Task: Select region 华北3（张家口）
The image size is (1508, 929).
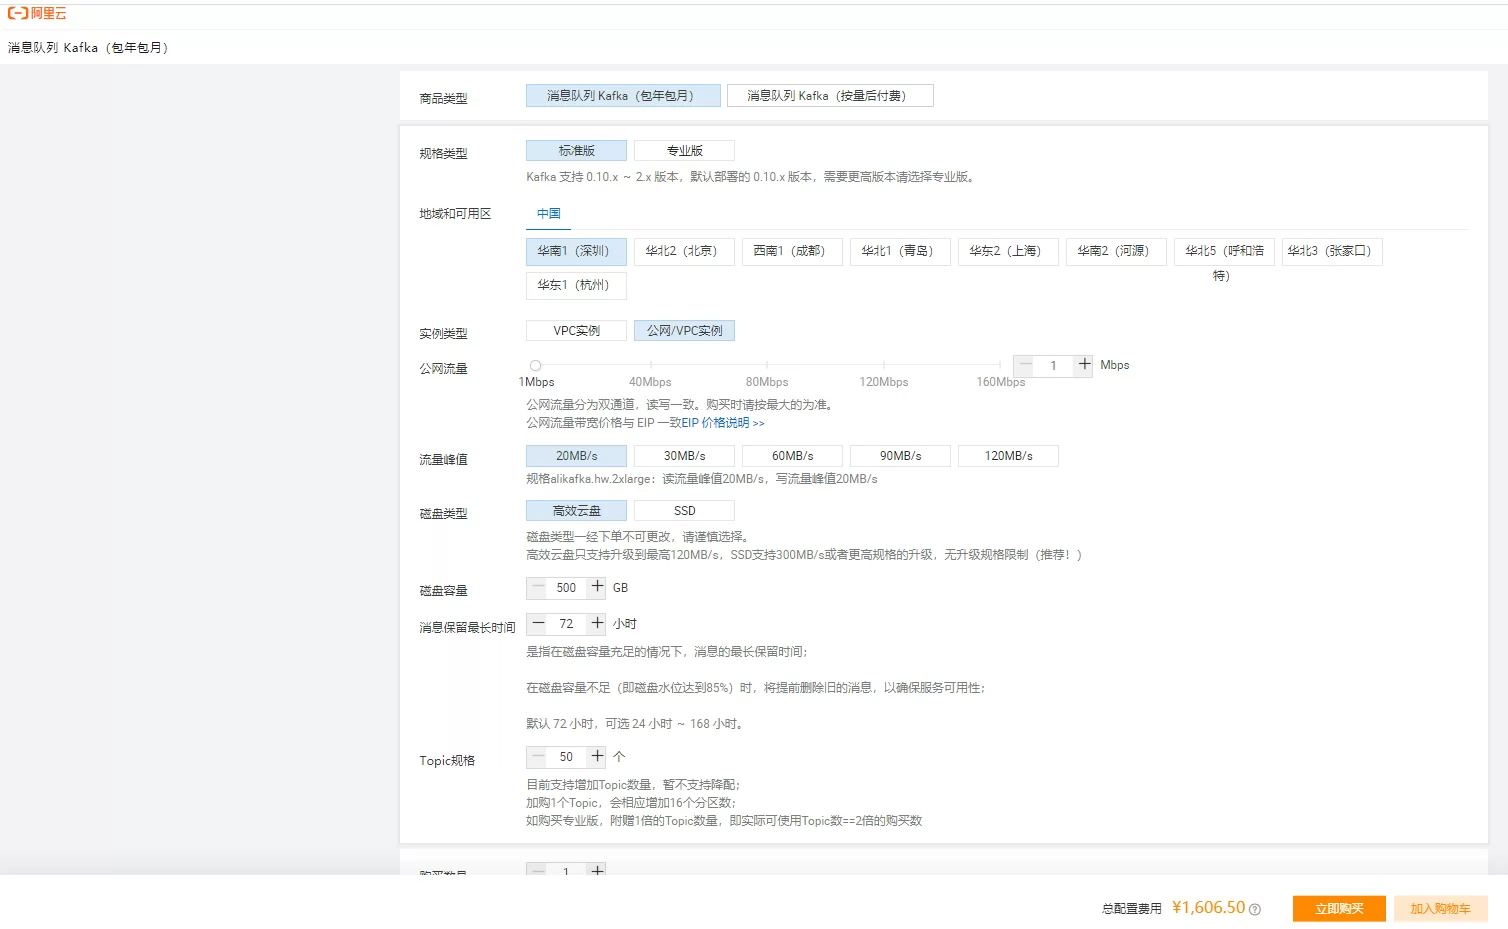Action: [1332, 251]
